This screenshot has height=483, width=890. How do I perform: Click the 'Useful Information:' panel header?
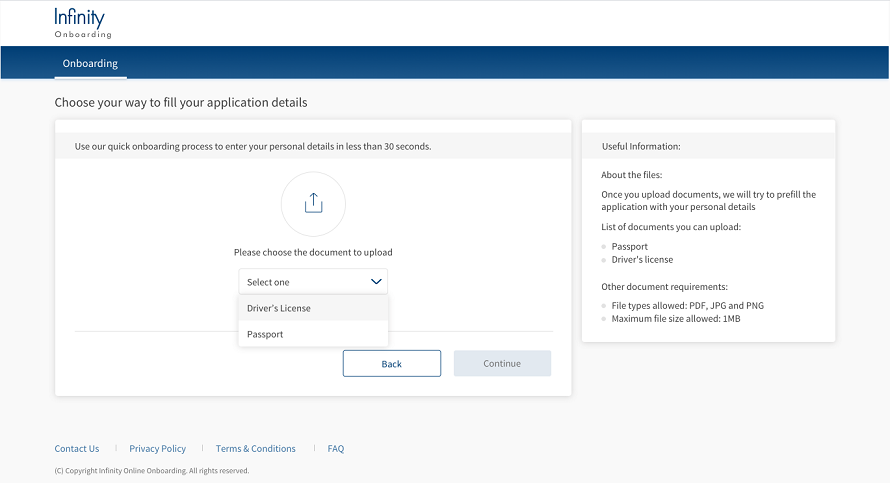tap(641, 146)
